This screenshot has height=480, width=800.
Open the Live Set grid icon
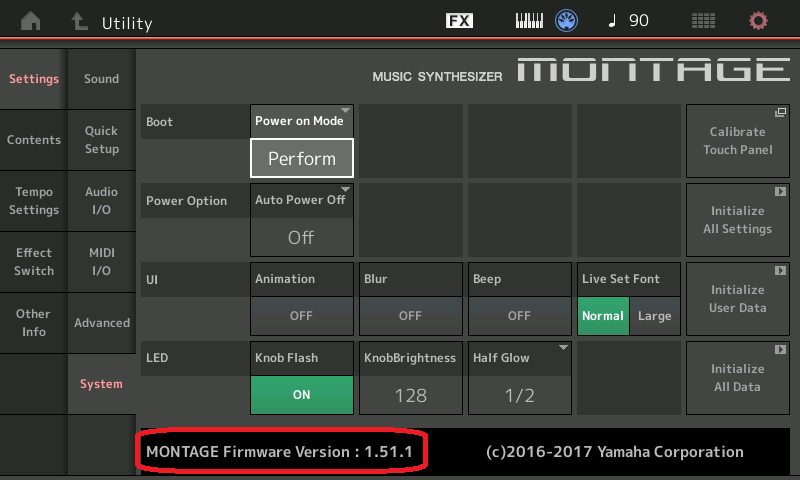click(703, 21)
